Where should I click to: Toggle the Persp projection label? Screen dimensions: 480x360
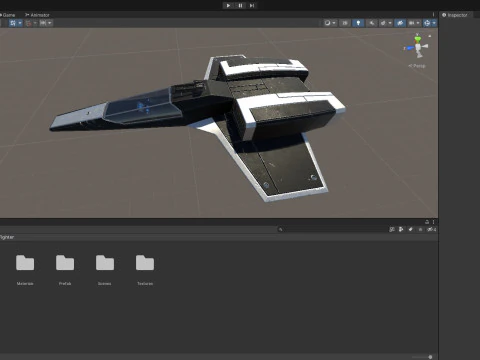click(417, 66)
